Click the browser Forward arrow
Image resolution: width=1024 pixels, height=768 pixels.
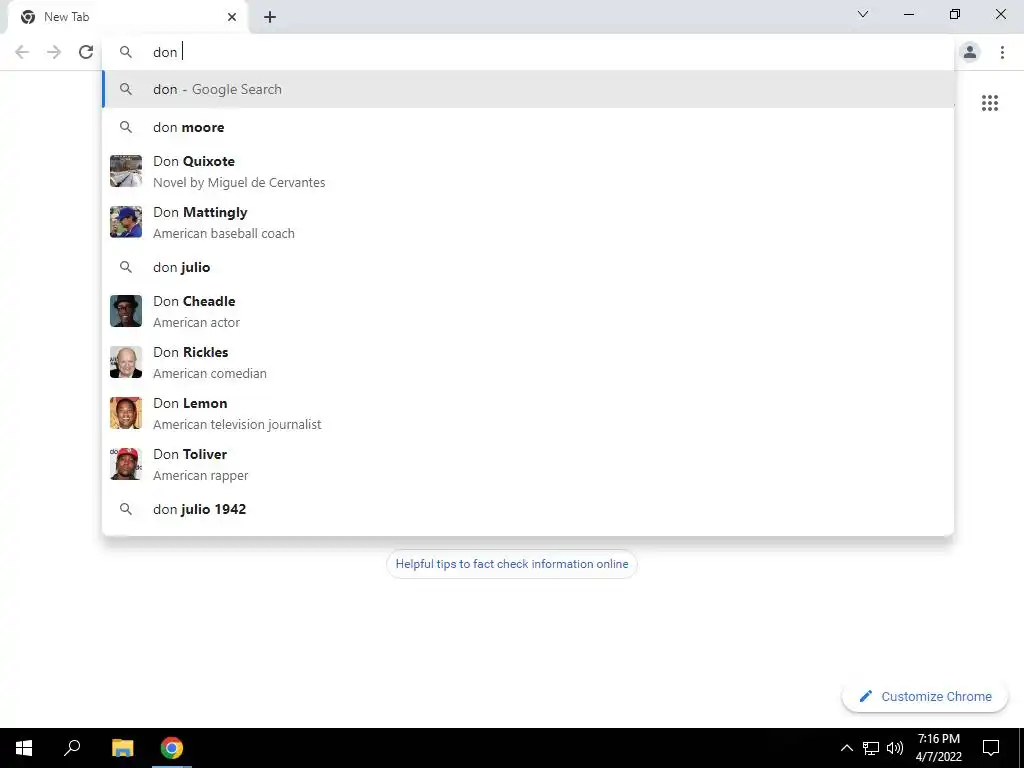pyautogui.click(x=54, y=52)
